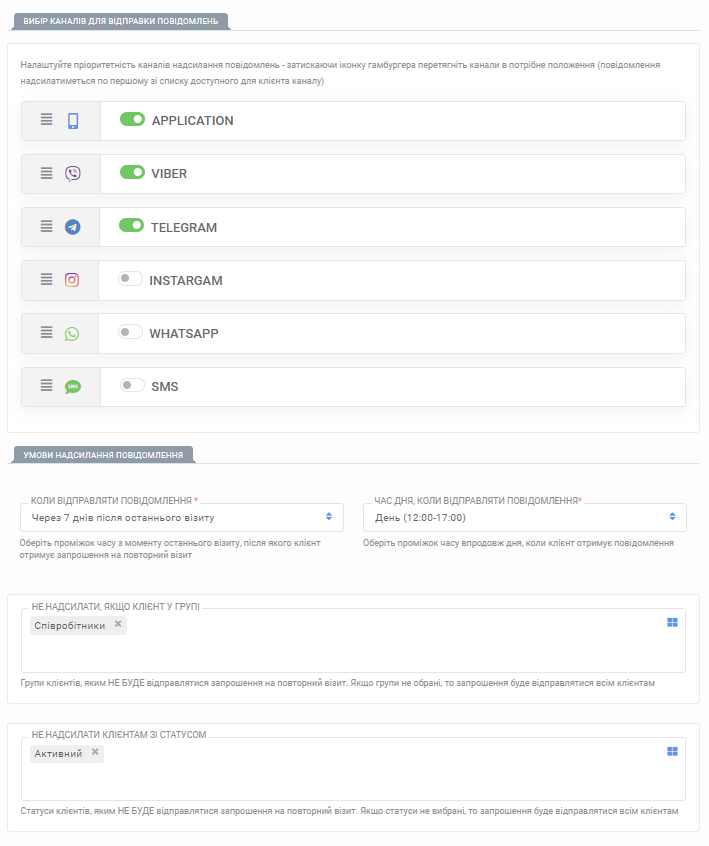The image size is (709, 846).
Task: Click the hamburger handle on APPLICATION row
Action: 46,119
